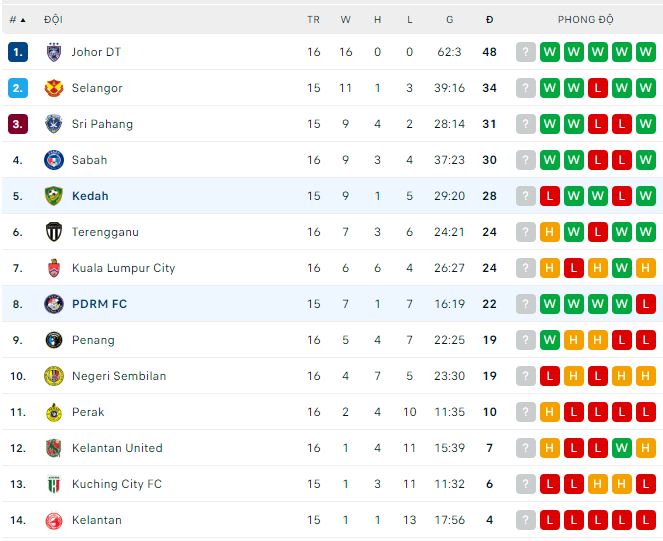This screenshot has width=663, height=541.
Task: Open the Kuching City FC team link
Action: point(116,484)
